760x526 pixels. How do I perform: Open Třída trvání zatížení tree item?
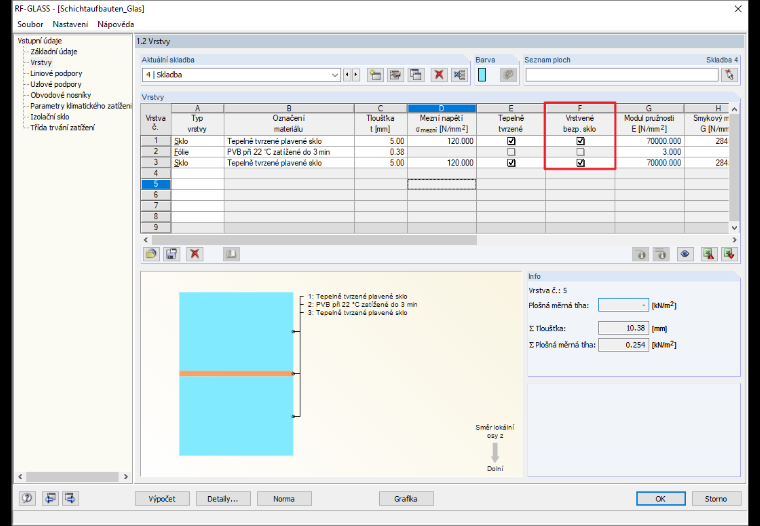pyautogui.click(x=63, y=128)
